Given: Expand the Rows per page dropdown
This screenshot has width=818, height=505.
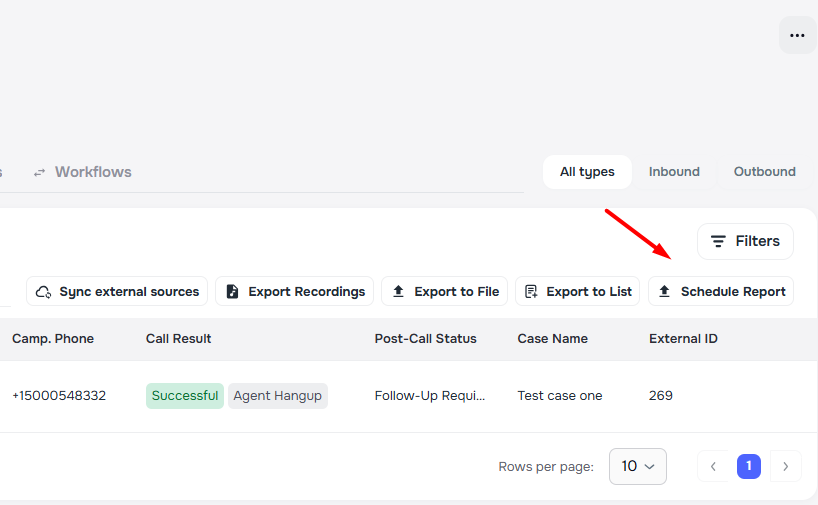Looking at the screenshot, I should click(x=637, y=466).
